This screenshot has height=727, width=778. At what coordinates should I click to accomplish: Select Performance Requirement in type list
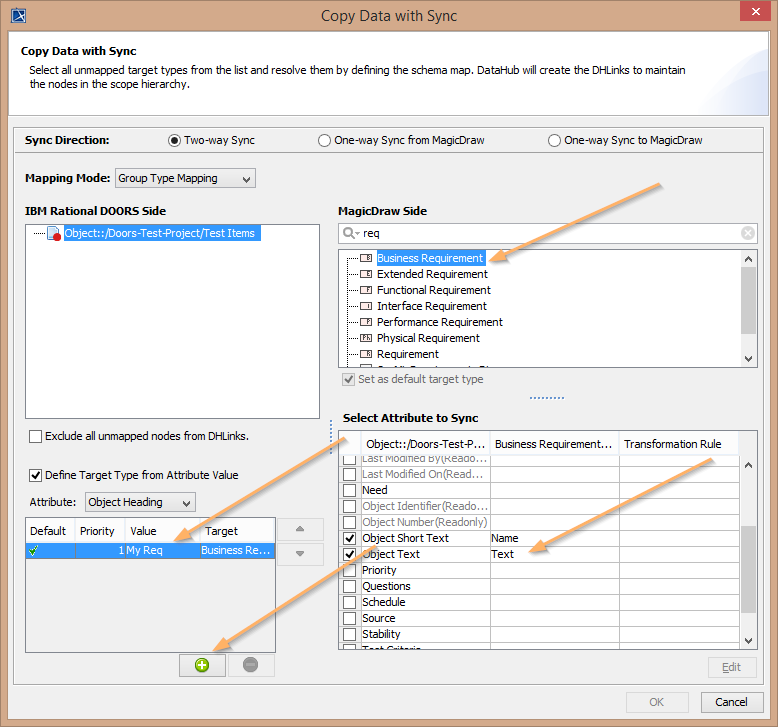coord(440,322)
